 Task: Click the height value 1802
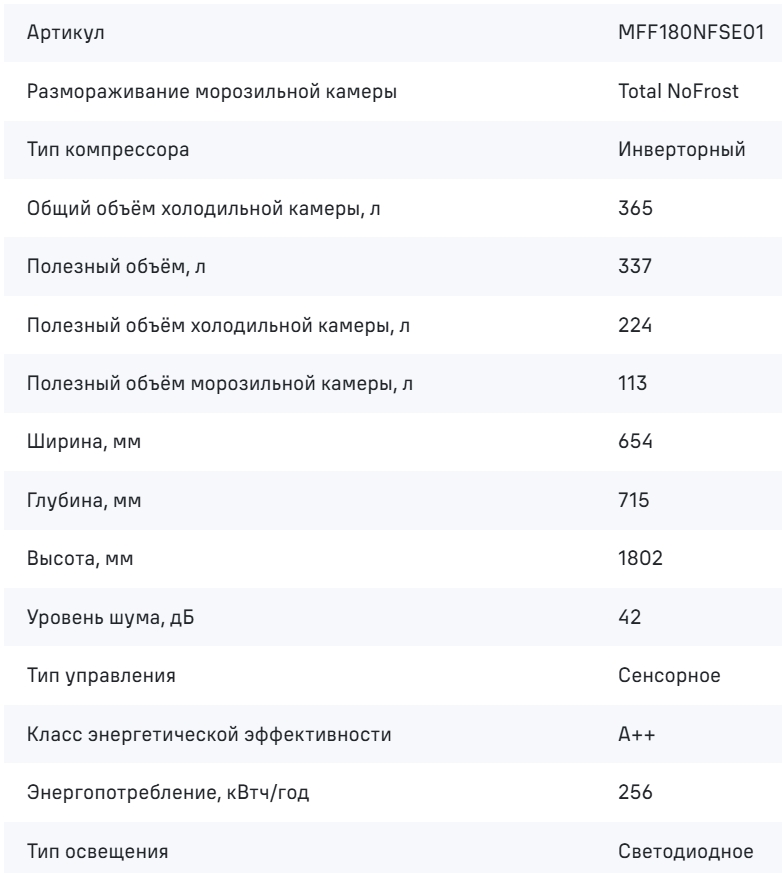tap(641, 558)
